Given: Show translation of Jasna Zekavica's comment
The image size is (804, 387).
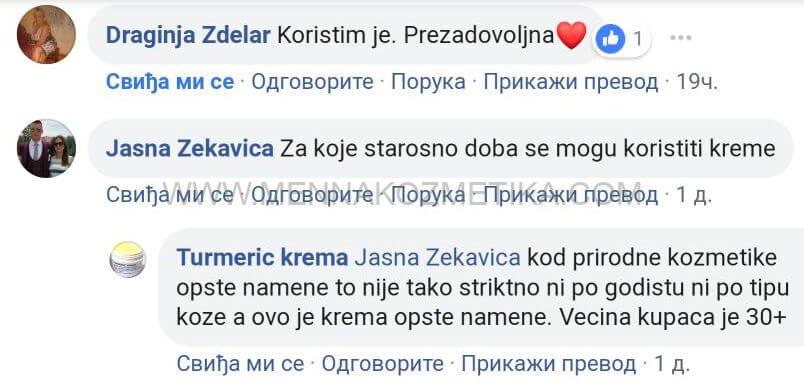Looking at the screenshot, I should click(x=571, y=195).
